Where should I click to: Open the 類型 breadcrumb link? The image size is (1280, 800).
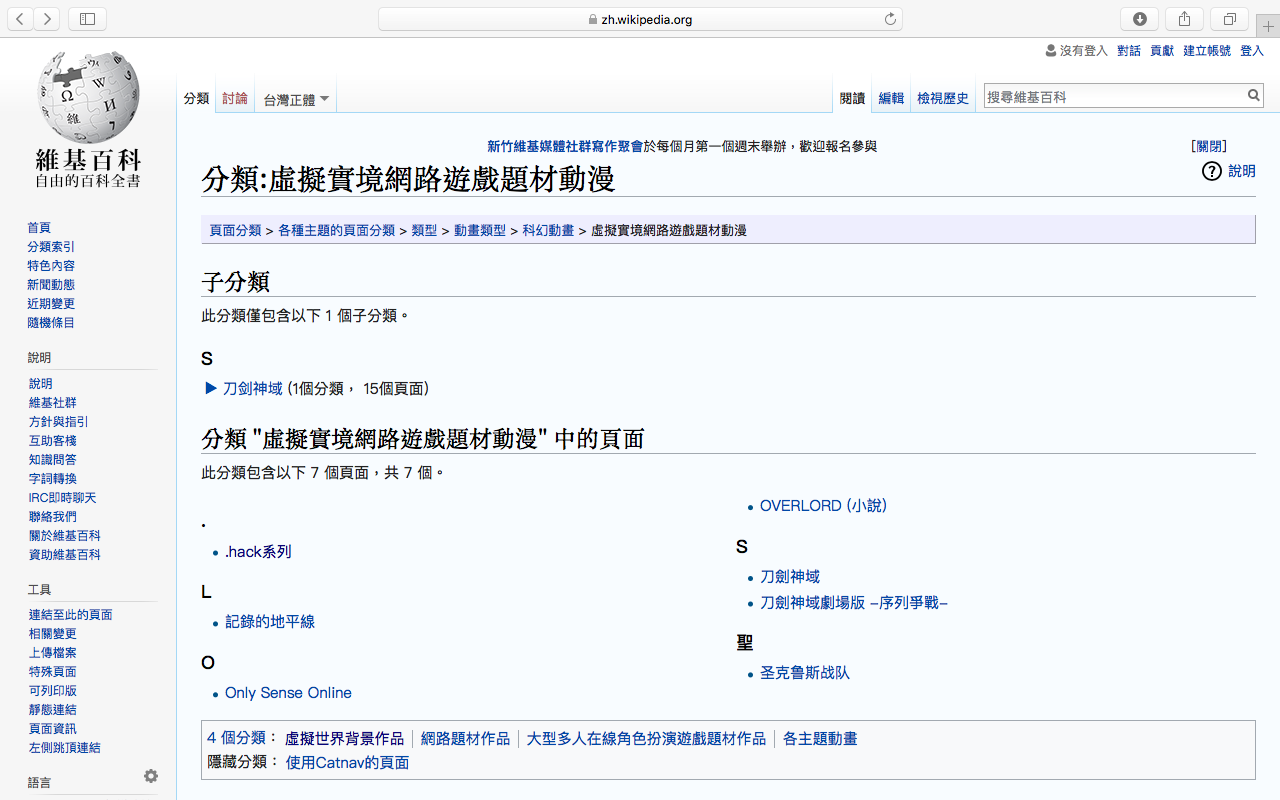tap(424, 230)
